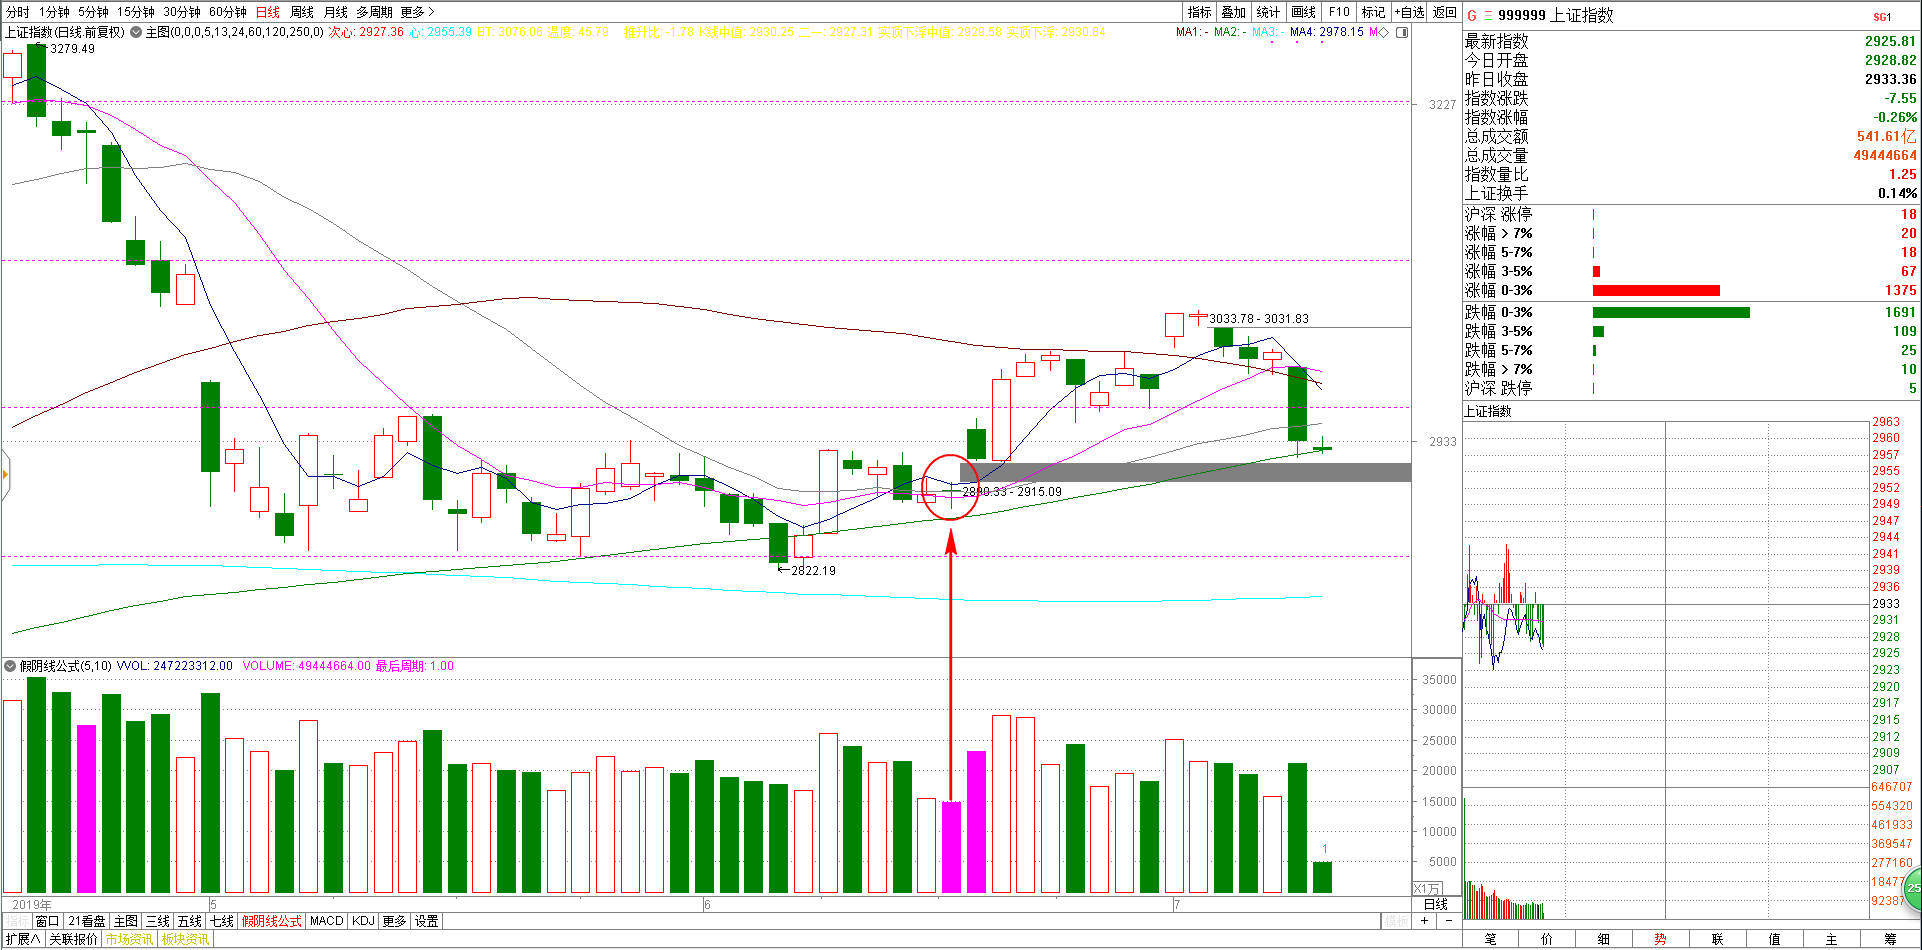Select the KDJ indicator tab
The image size is (1922, 950).
coord(363,921)
